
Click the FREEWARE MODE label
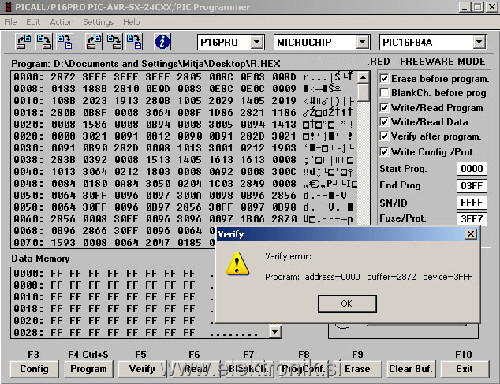(x=443, y=62)
